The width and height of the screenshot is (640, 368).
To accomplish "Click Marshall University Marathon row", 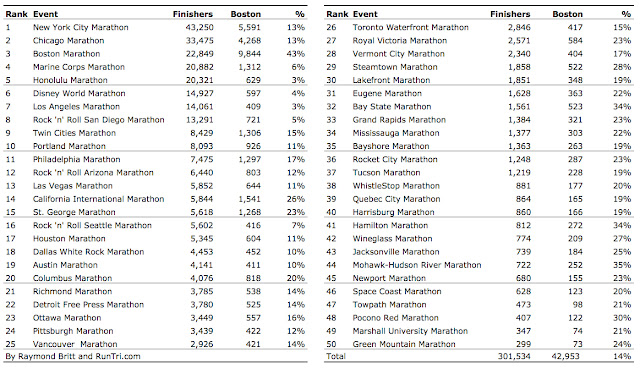I will coord(478,331).
